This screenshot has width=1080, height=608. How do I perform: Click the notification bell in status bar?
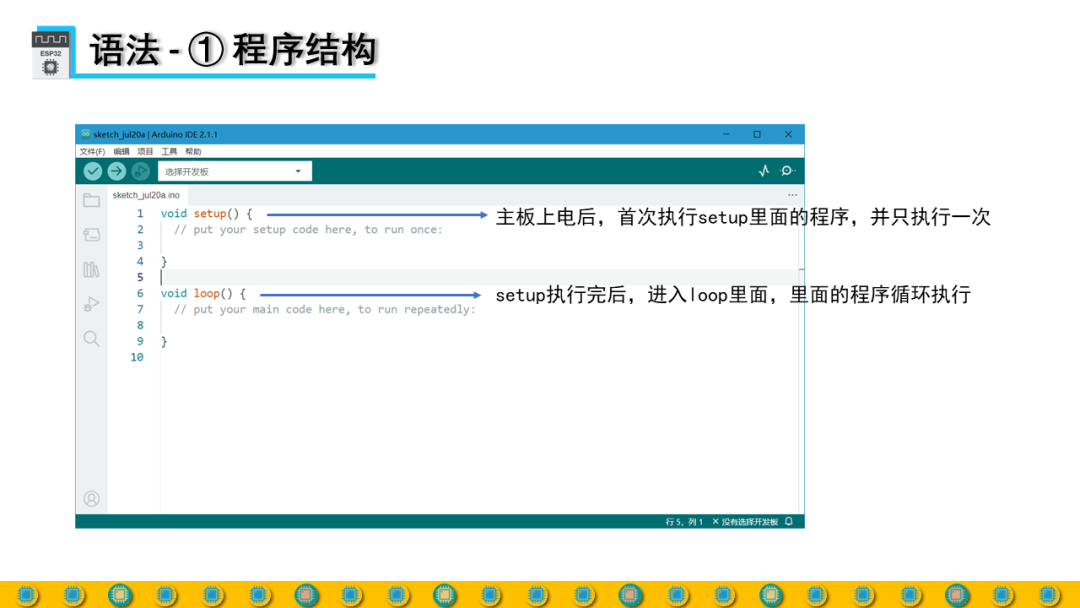pos(789,522)
